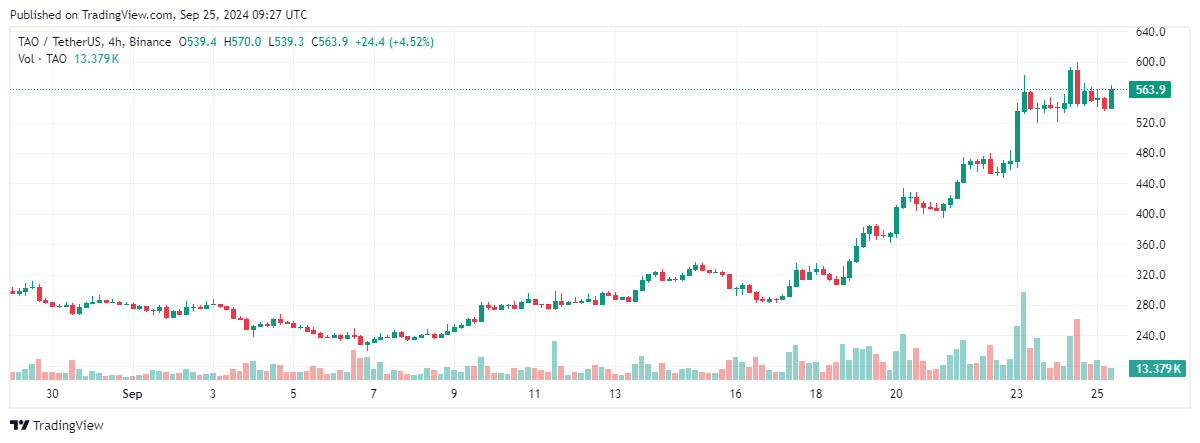Image resolution: width=1200 pixels, height=443 pixels.
Task: Click the high value H570.0
Action: pos(243,42)
